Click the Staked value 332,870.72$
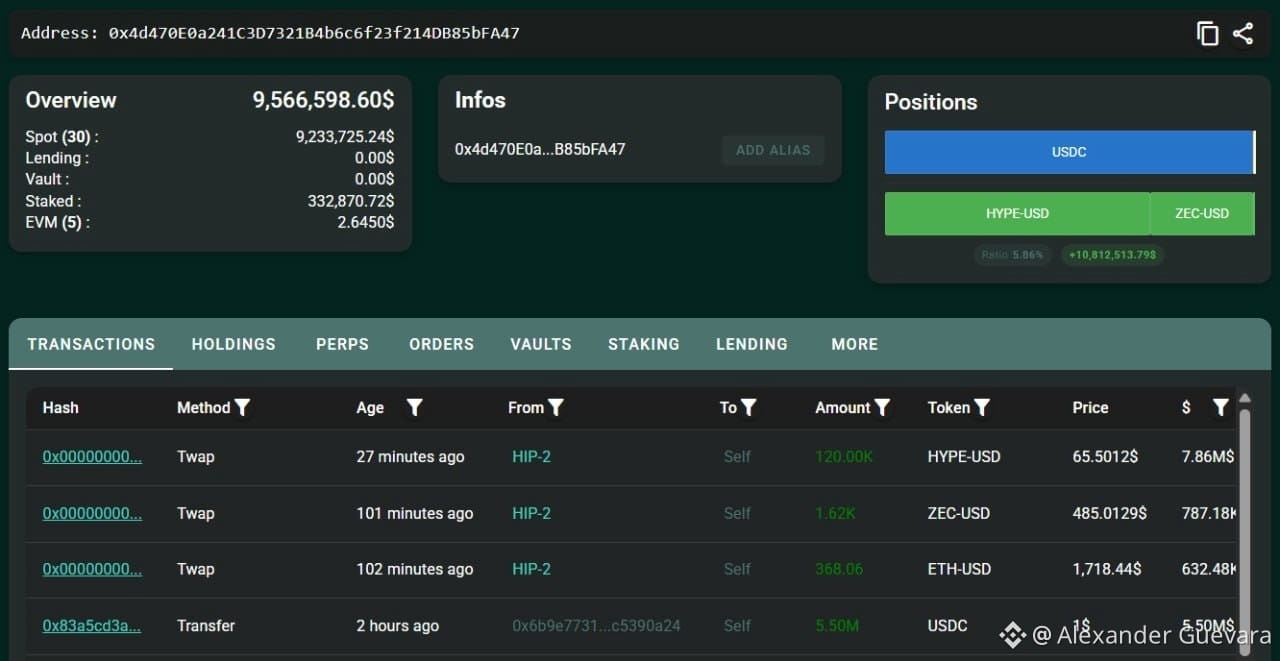 click(351, 201)
